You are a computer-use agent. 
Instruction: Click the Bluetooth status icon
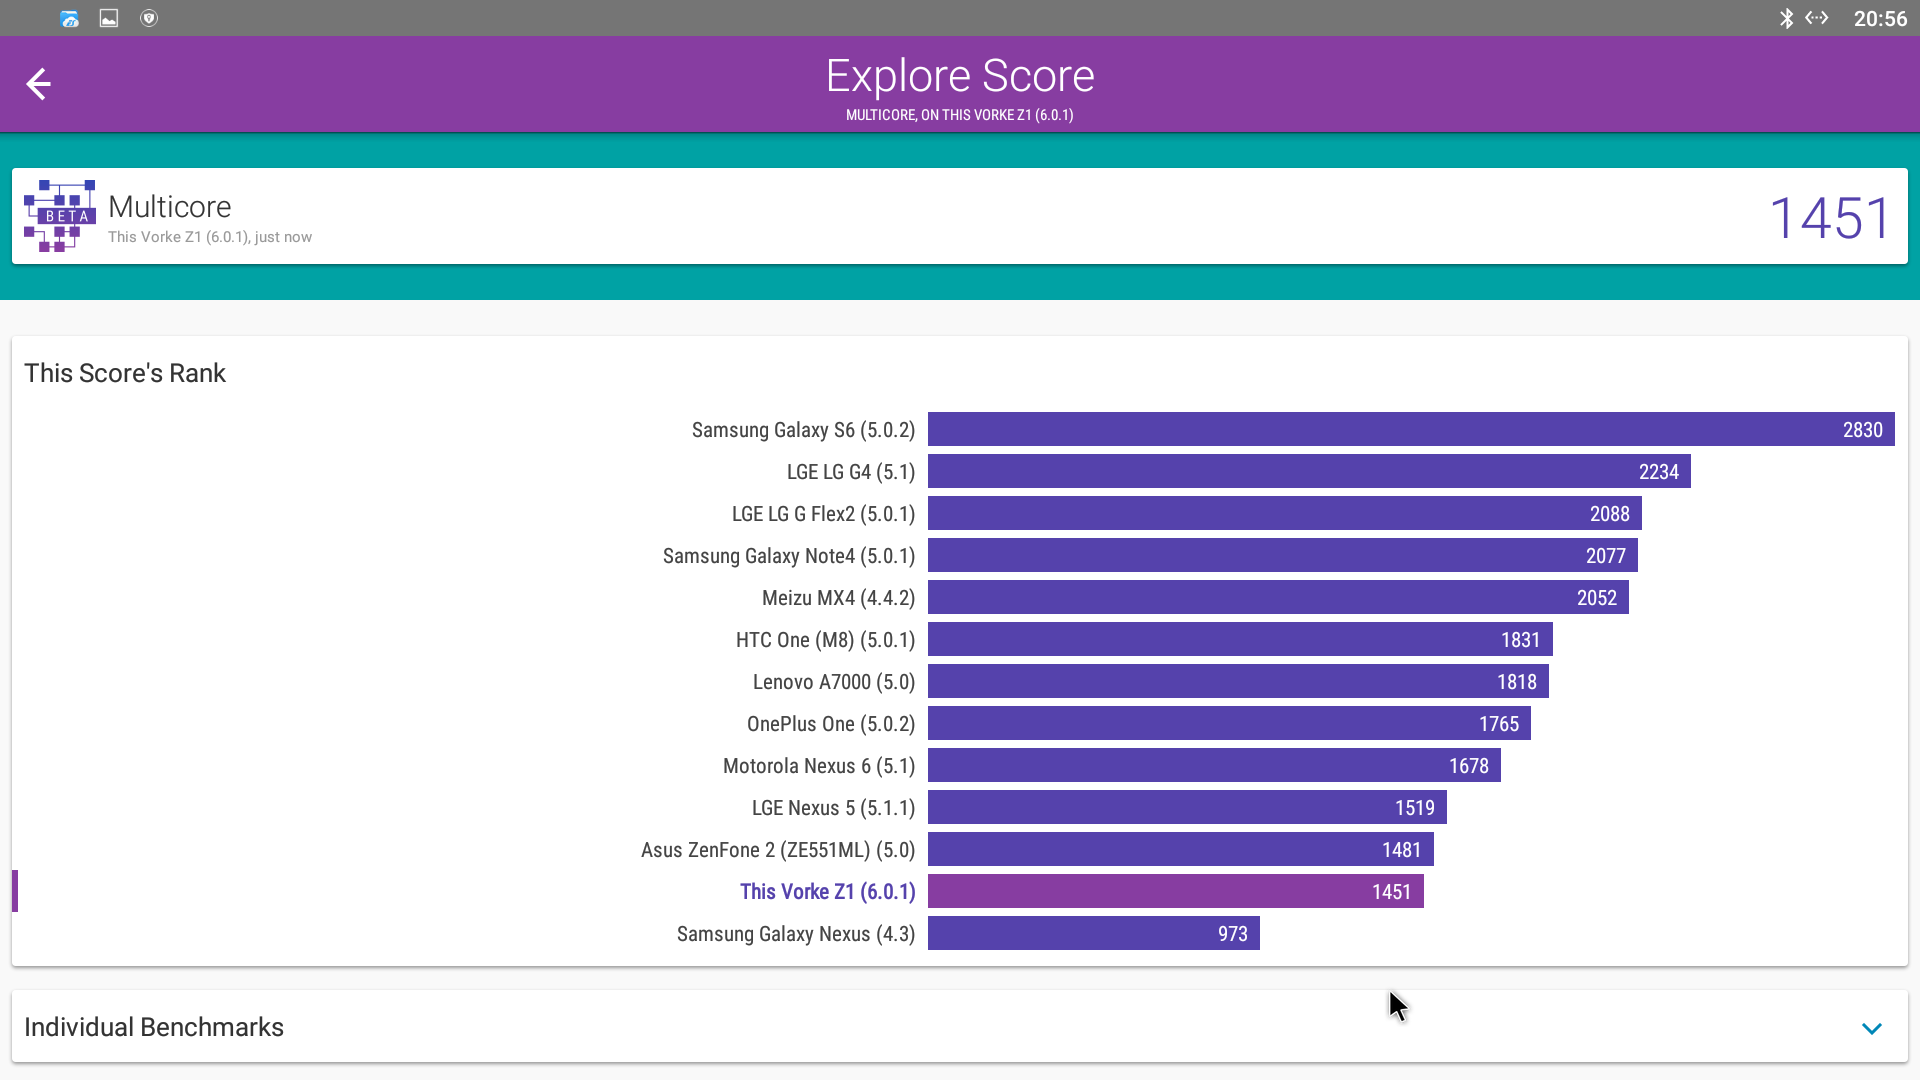click(1786, 18)
